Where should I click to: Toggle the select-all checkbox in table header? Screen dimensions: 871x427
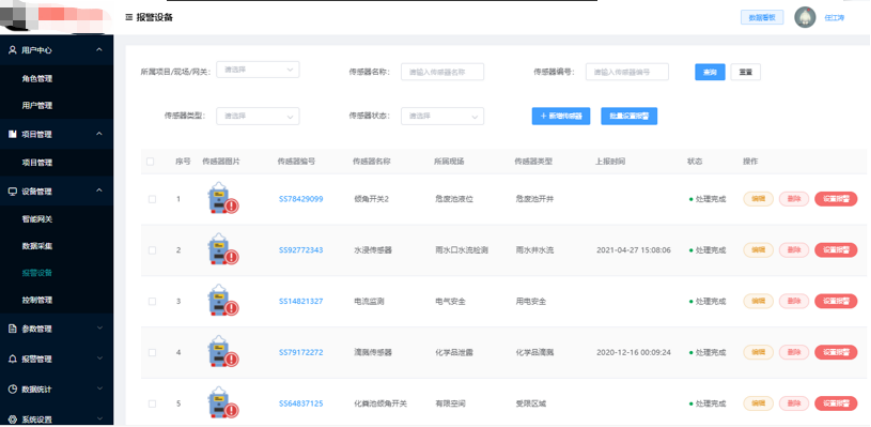[x=151, y=161]
